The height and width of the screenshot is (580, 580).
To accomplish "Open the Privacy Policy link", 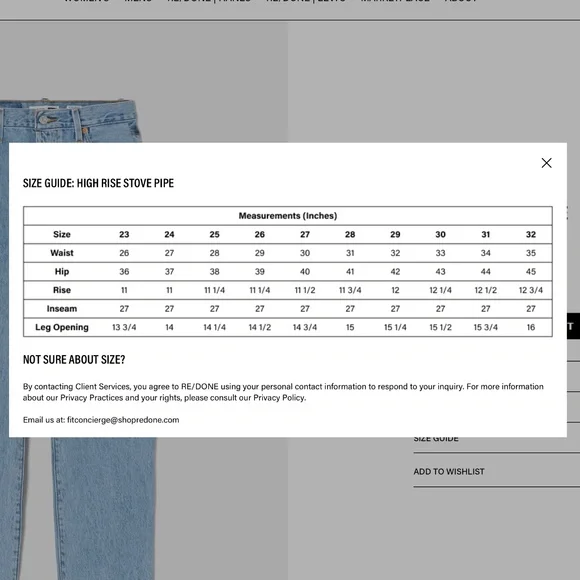I will click(279, 398).
